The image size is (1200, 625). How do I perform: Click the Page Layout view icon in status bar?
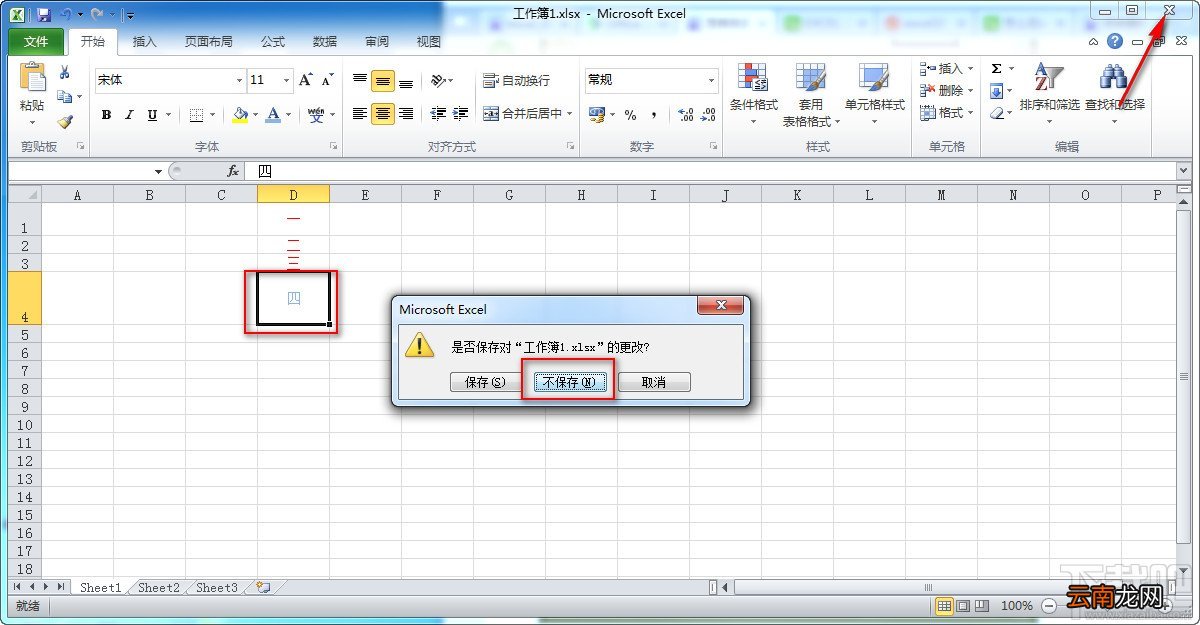pos(963,606)
